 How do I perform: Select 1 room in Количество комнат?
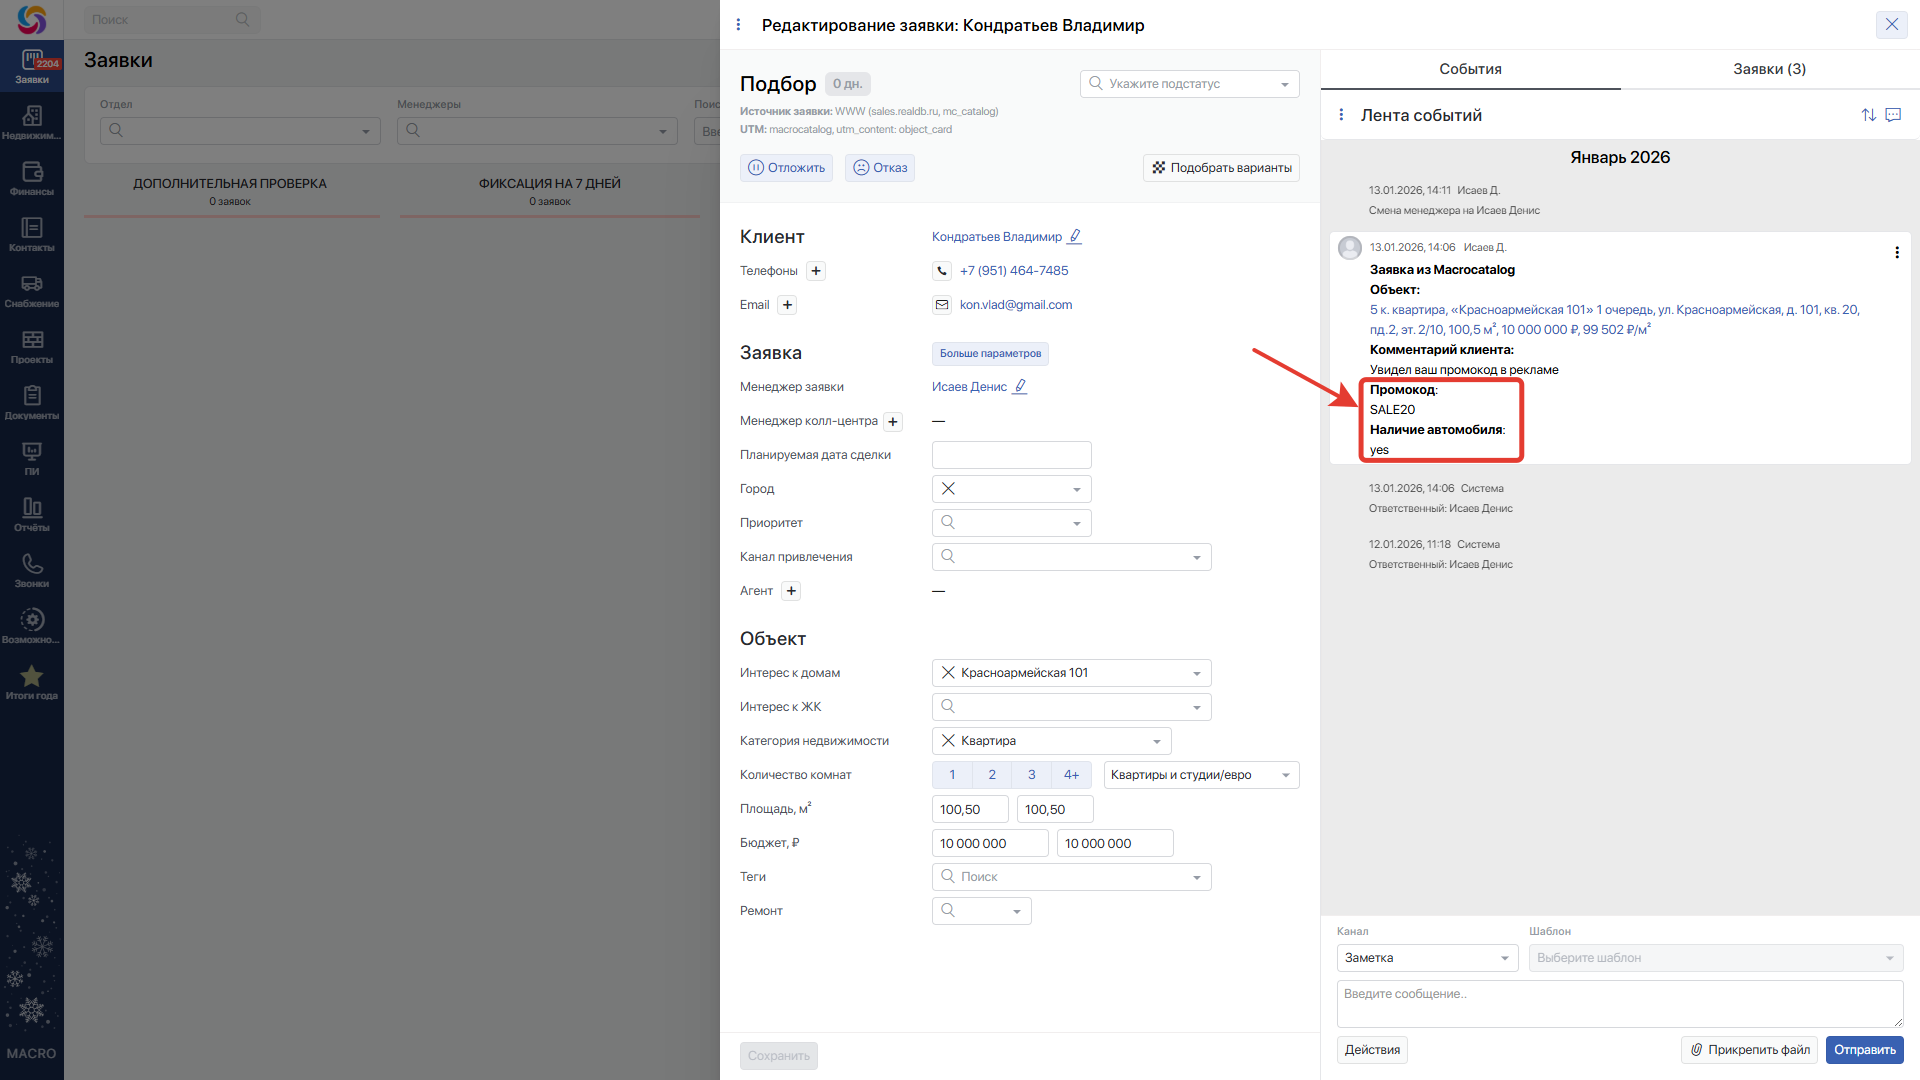pos(952,775)
